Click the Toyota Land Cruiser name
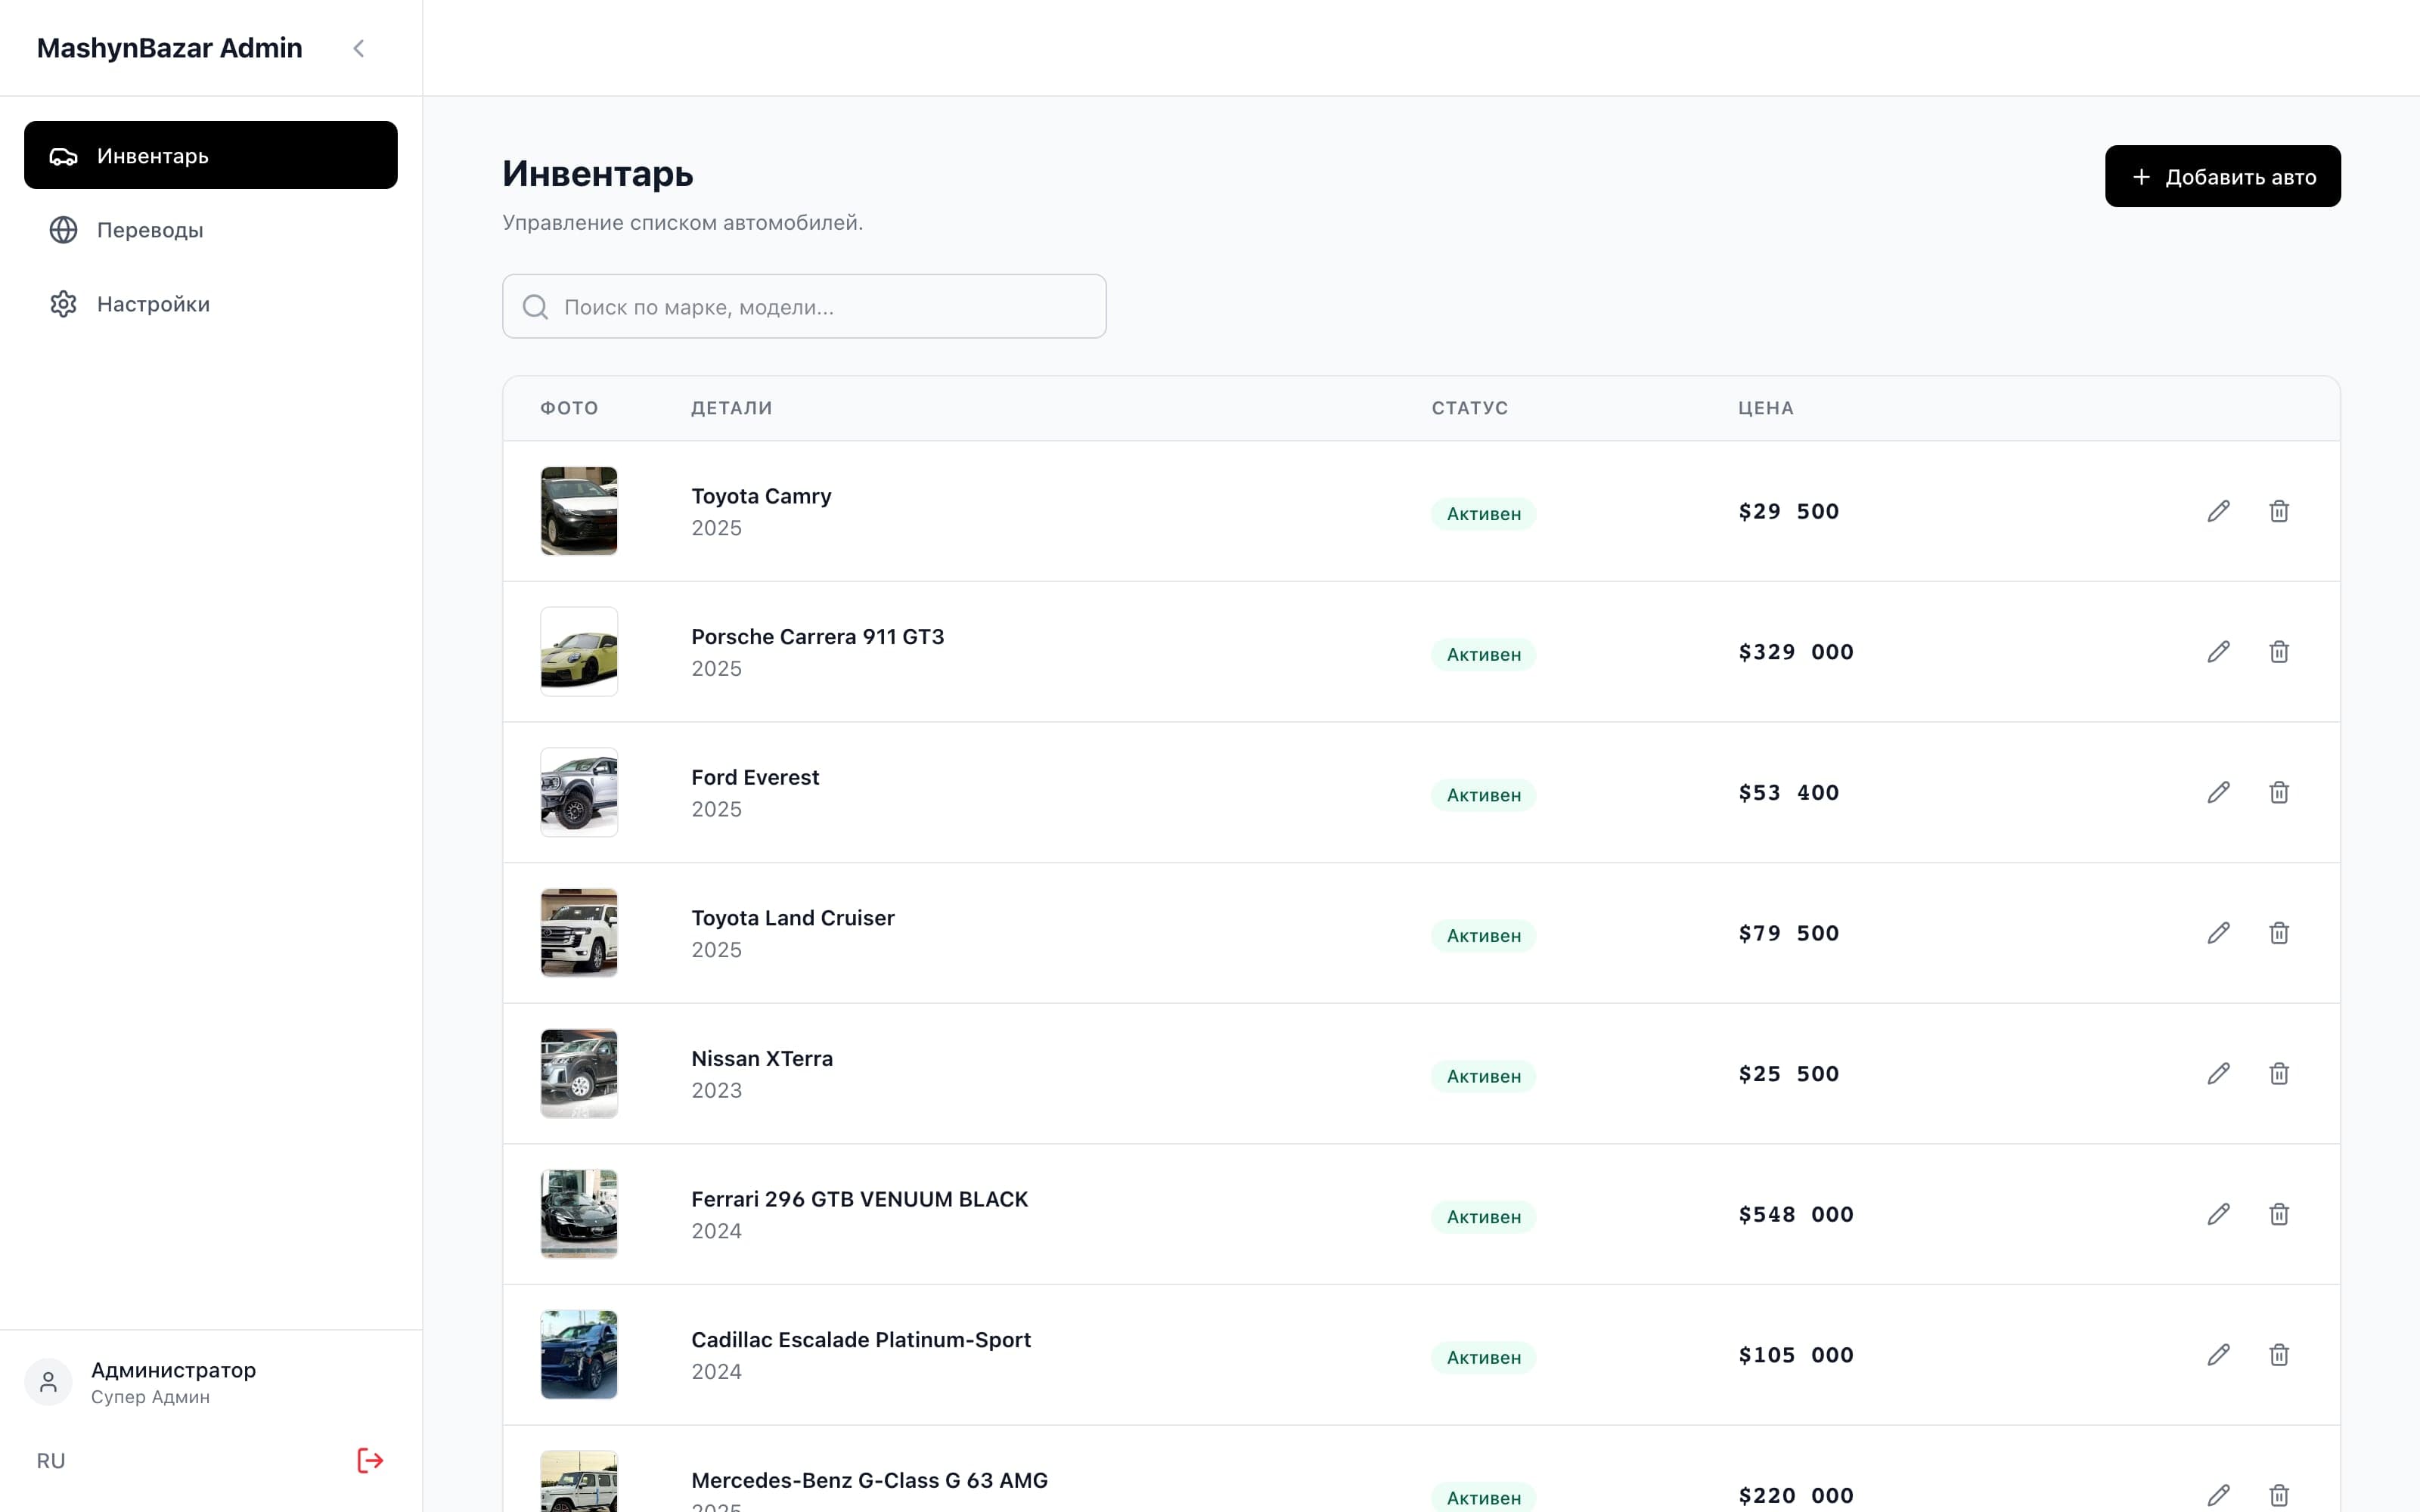This screenshot has width=2420, height=1512. [x=793, y=918]
